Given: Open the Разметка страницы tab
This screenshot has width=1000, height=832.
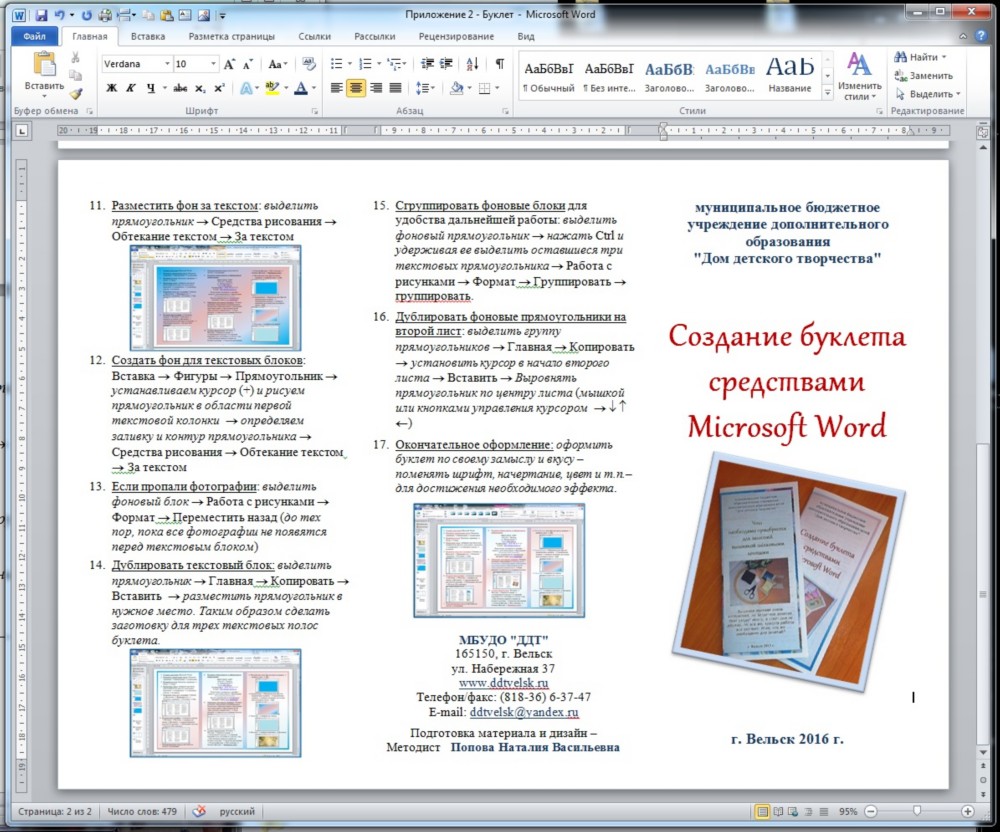Looking at the screenshot, I should tap(230, 36).
